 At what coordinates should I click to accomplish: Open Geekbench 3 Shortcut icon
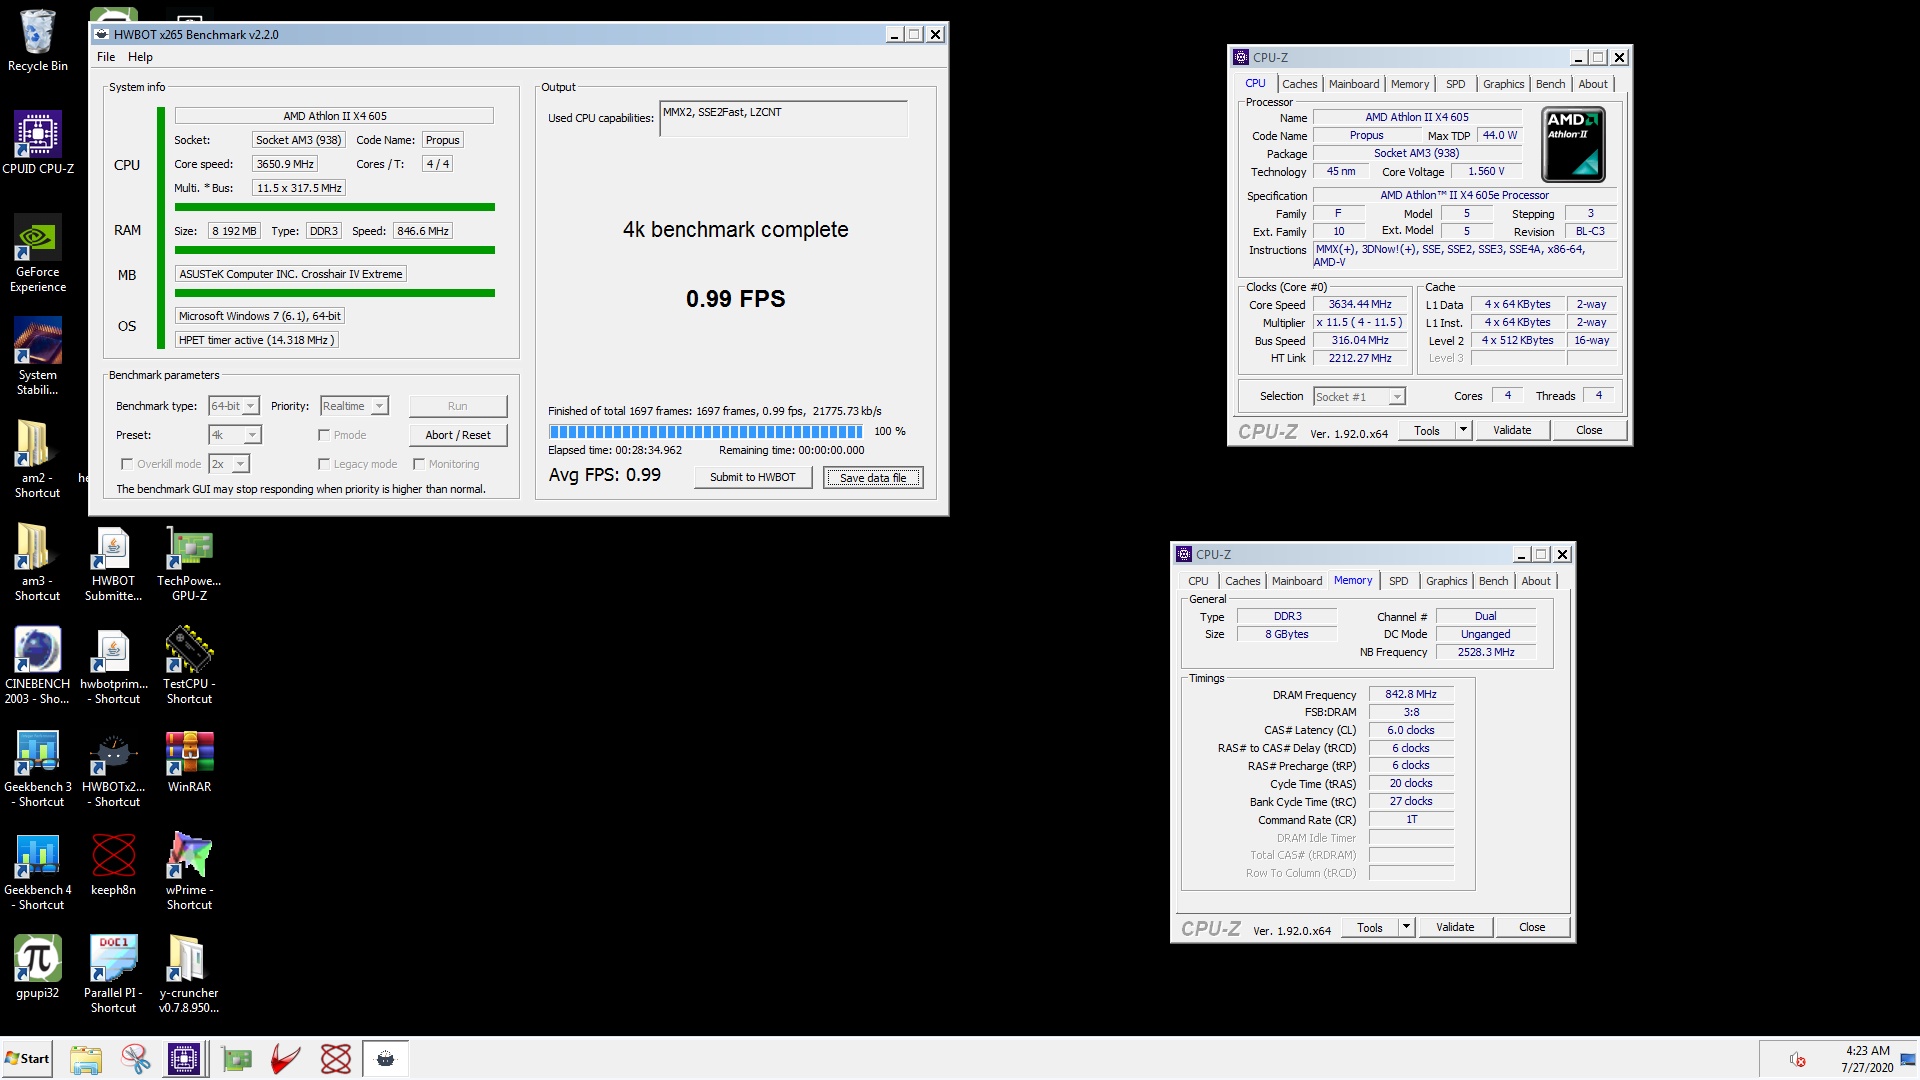click(x=37, y=768)
